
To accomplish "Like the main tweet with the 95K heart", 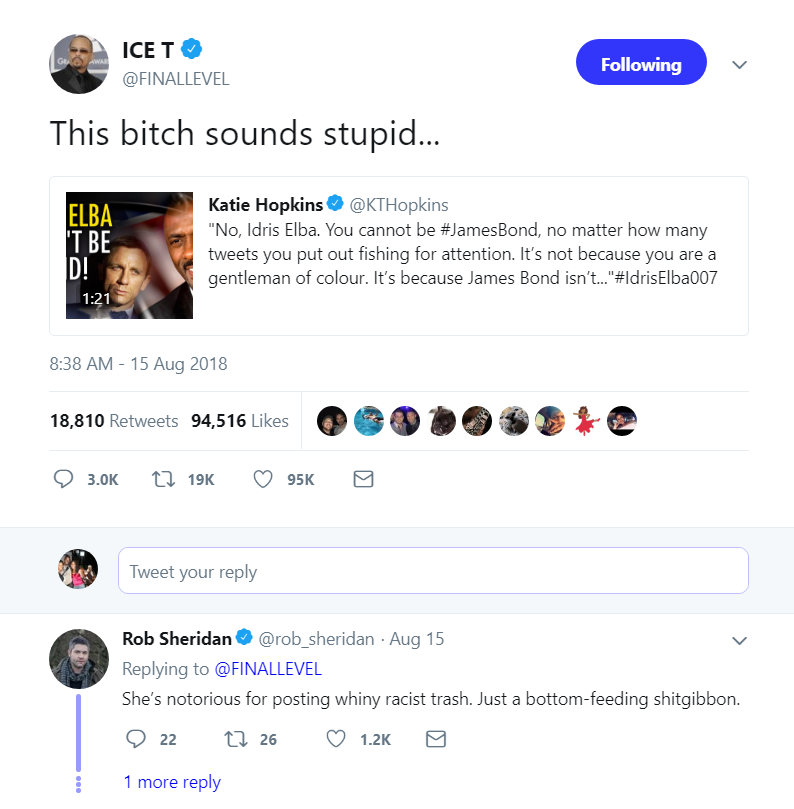I will (263, 479).
